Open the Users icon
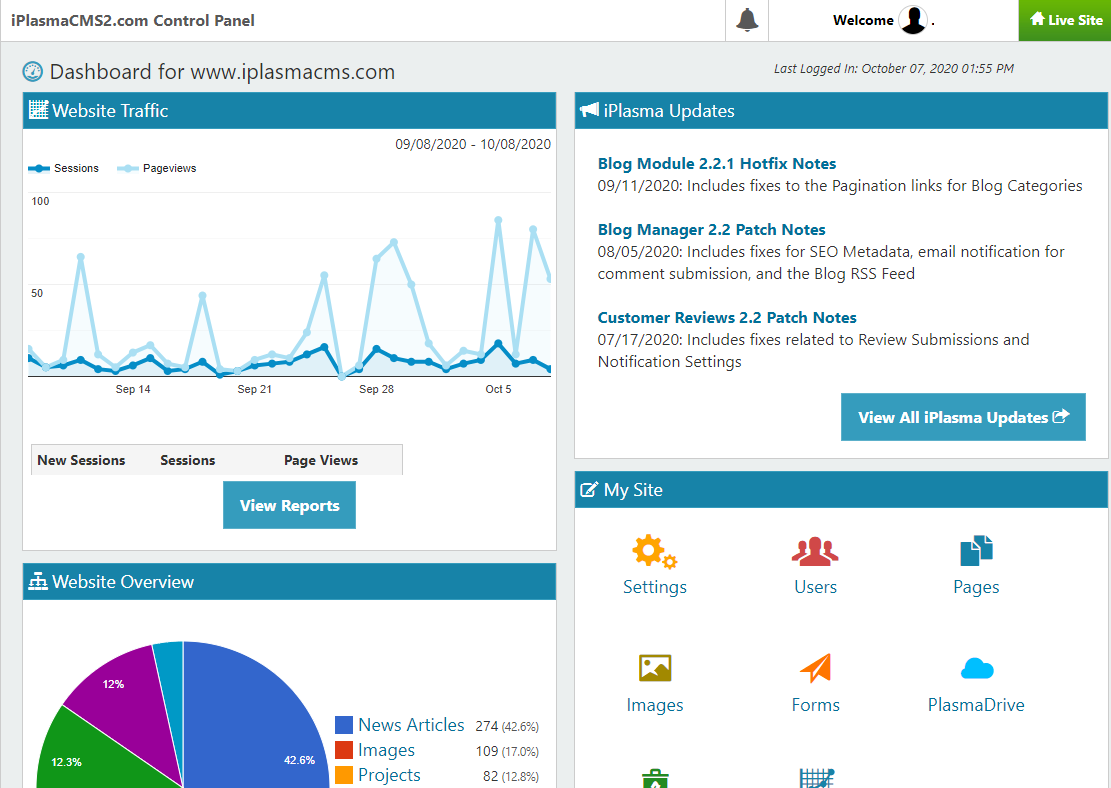The image size is (1111, 788). click(815, 552)
